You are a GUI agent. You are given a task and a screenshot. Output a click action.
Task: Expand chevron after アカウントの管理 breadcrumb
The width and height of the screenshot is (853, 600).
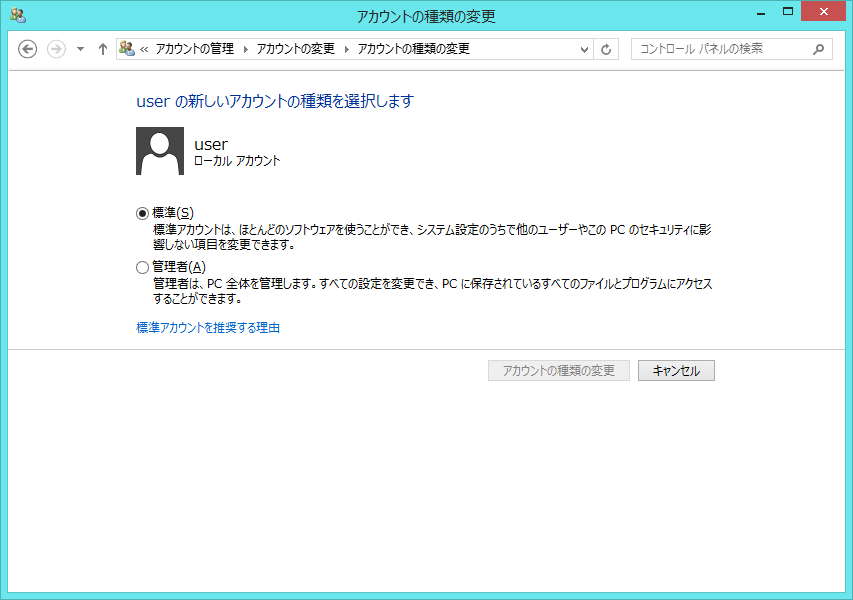click(x=246, y=49)
